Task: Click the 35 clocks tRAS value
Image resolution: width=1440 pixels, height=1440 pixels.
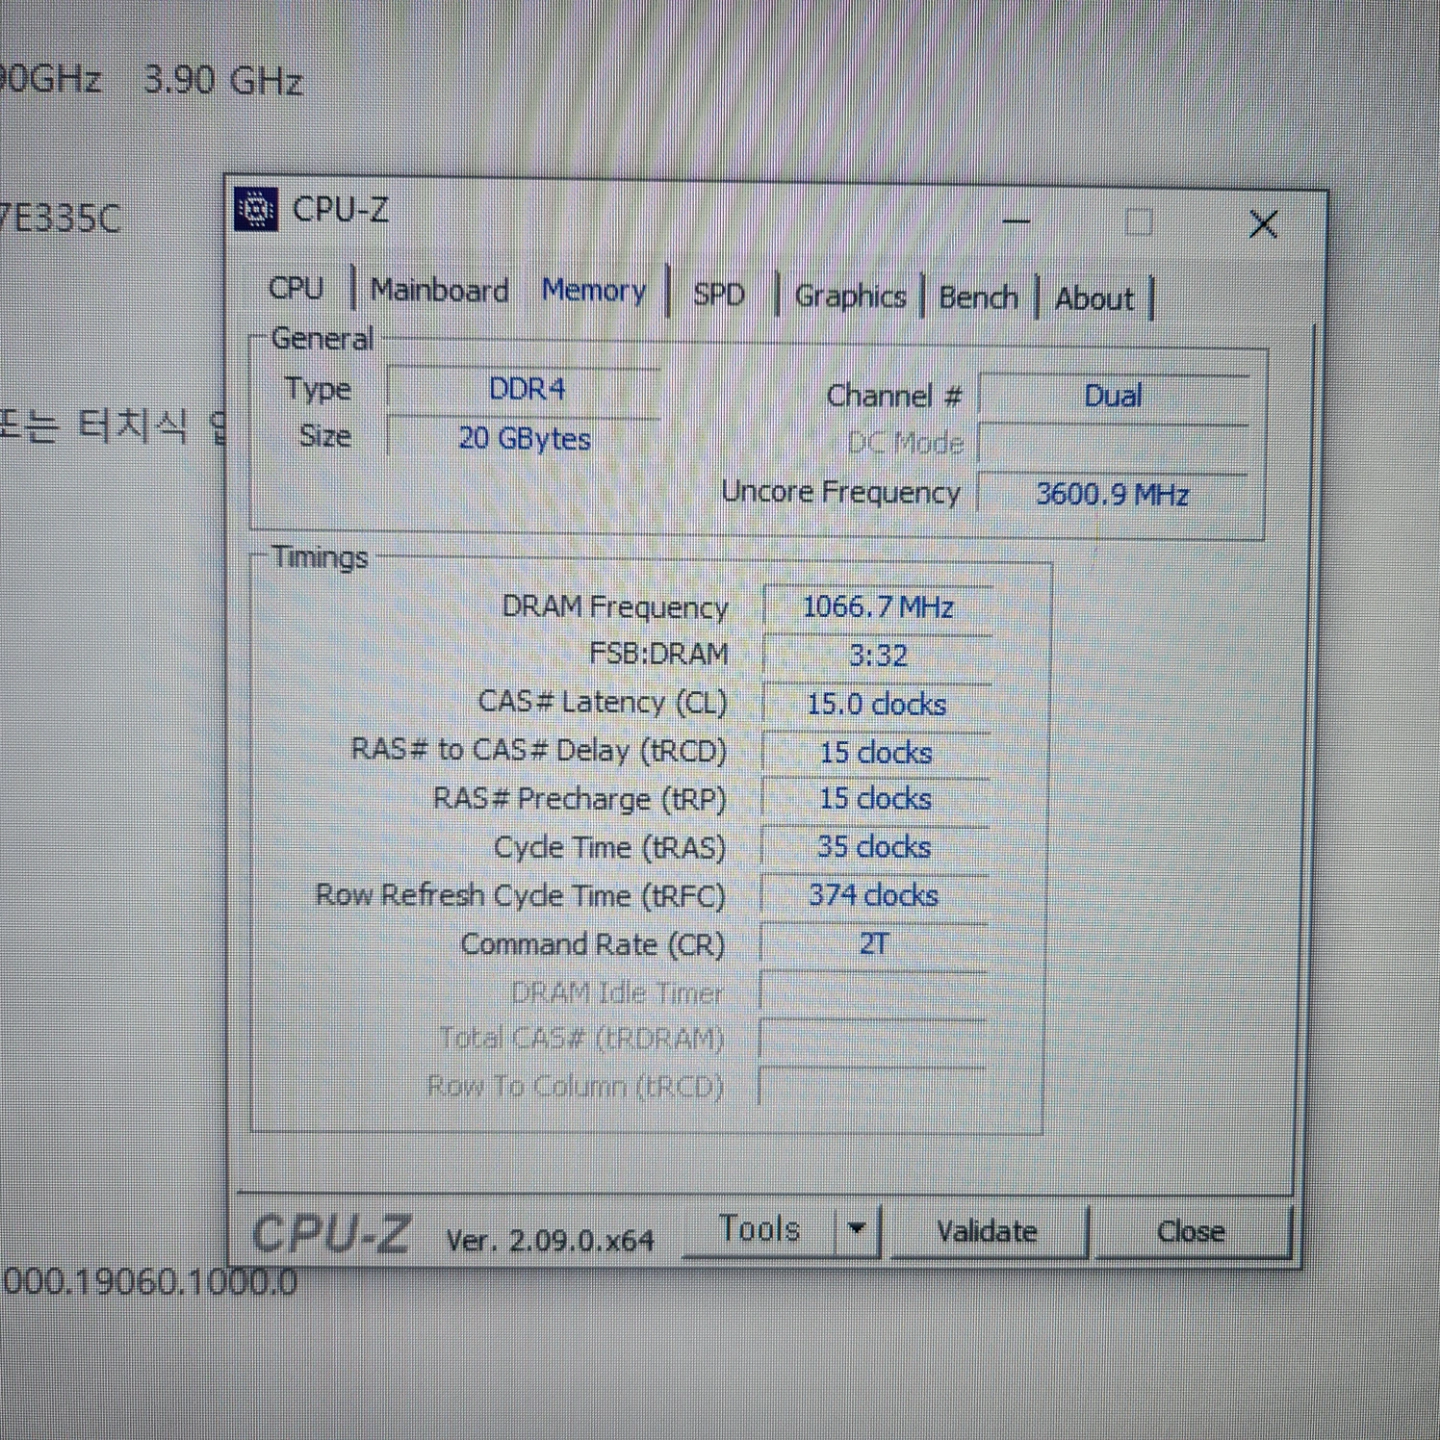Action: tap(874, 847)
